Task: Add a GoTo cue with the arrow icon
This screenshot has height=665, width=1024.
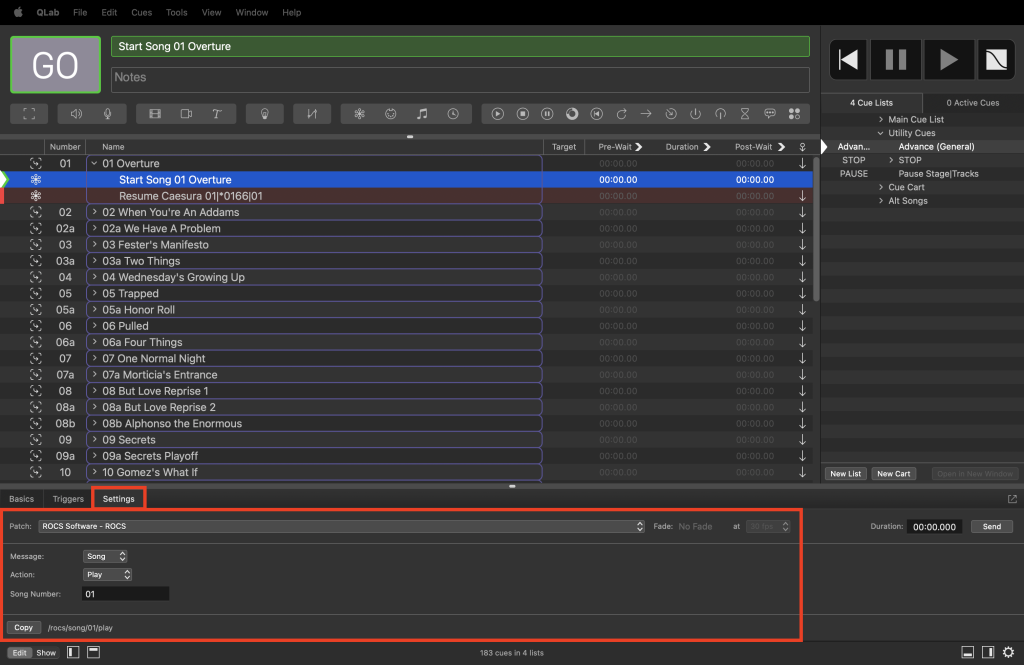Action: tap(646, 114)
